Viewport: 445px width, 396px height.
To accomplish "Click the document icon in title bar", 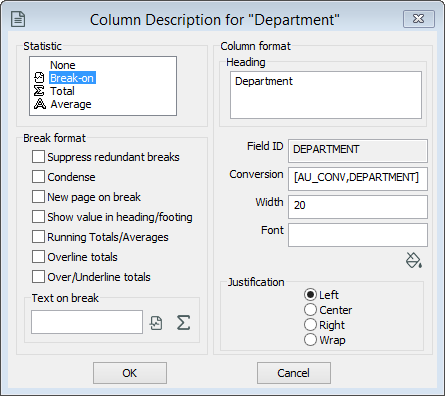I will pos(18,19).
